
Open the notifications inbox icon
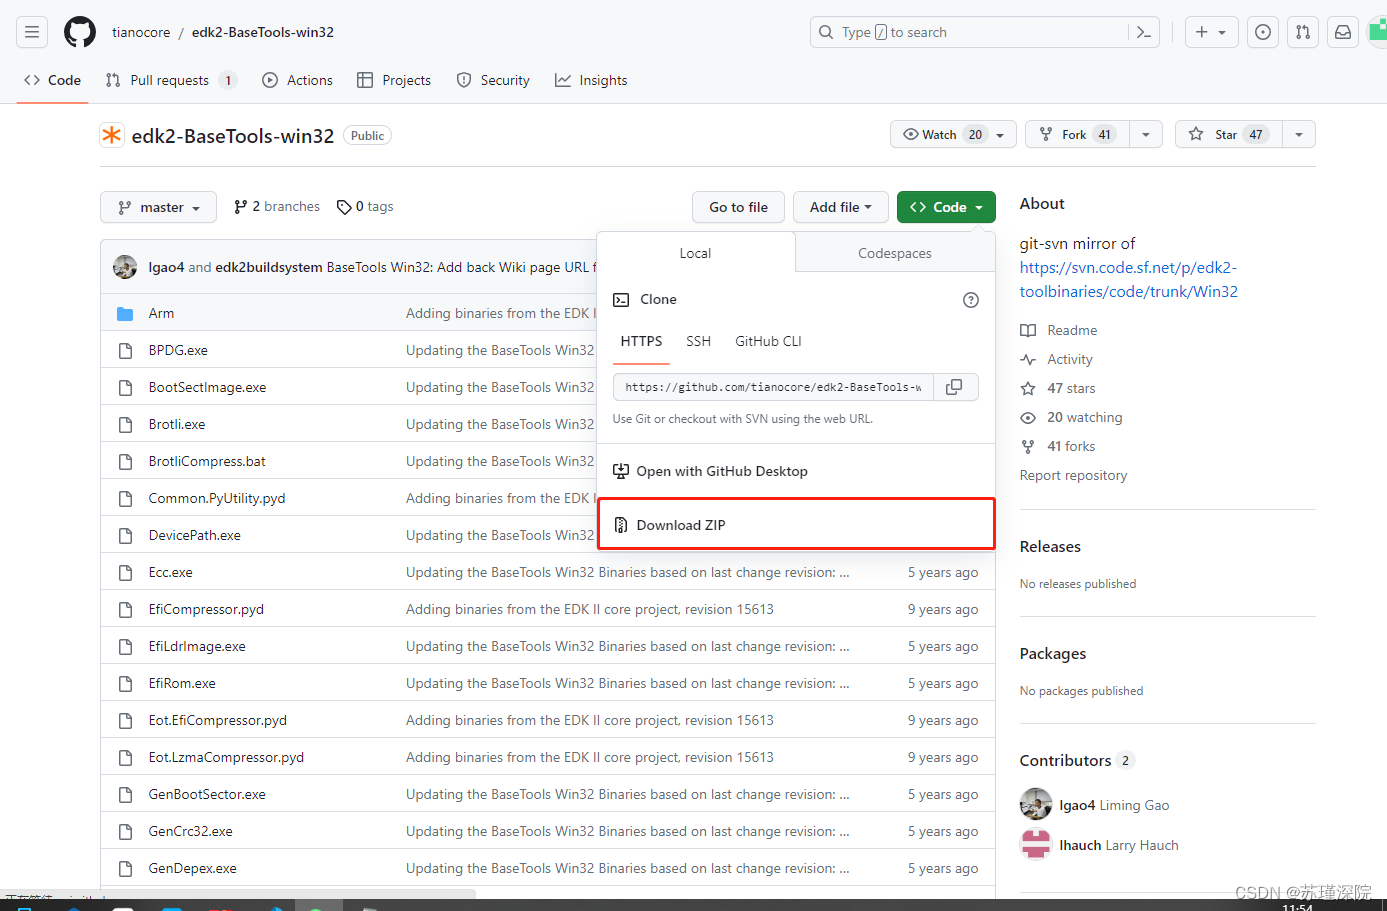click(1343, 32)
